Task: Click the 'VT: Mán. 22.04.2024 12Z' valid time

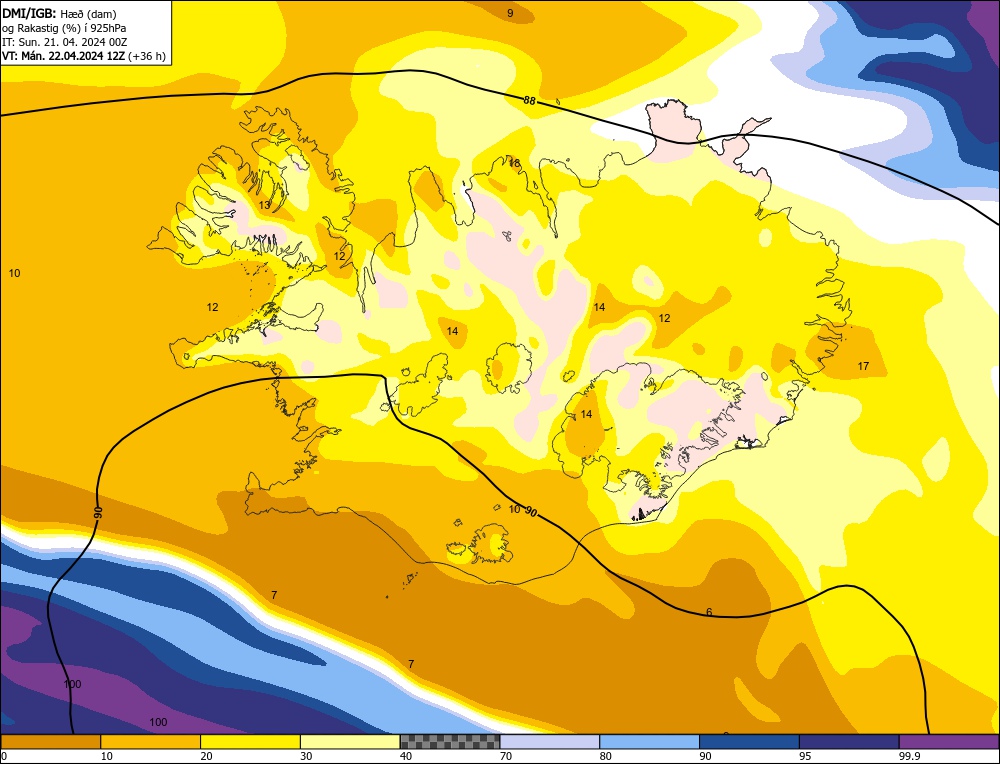Action: (63, 56)
